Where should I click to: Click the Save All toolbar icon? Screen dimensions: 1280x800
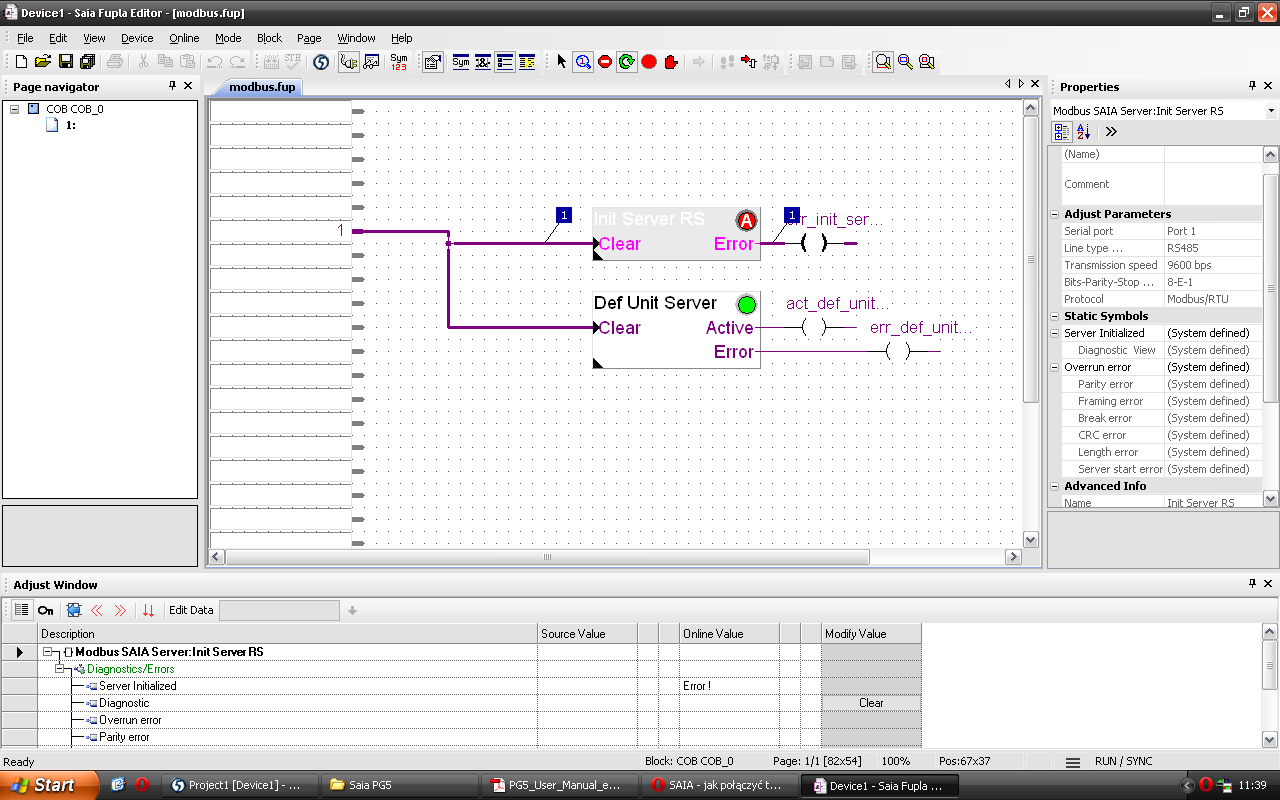click(x=87, y=62)
